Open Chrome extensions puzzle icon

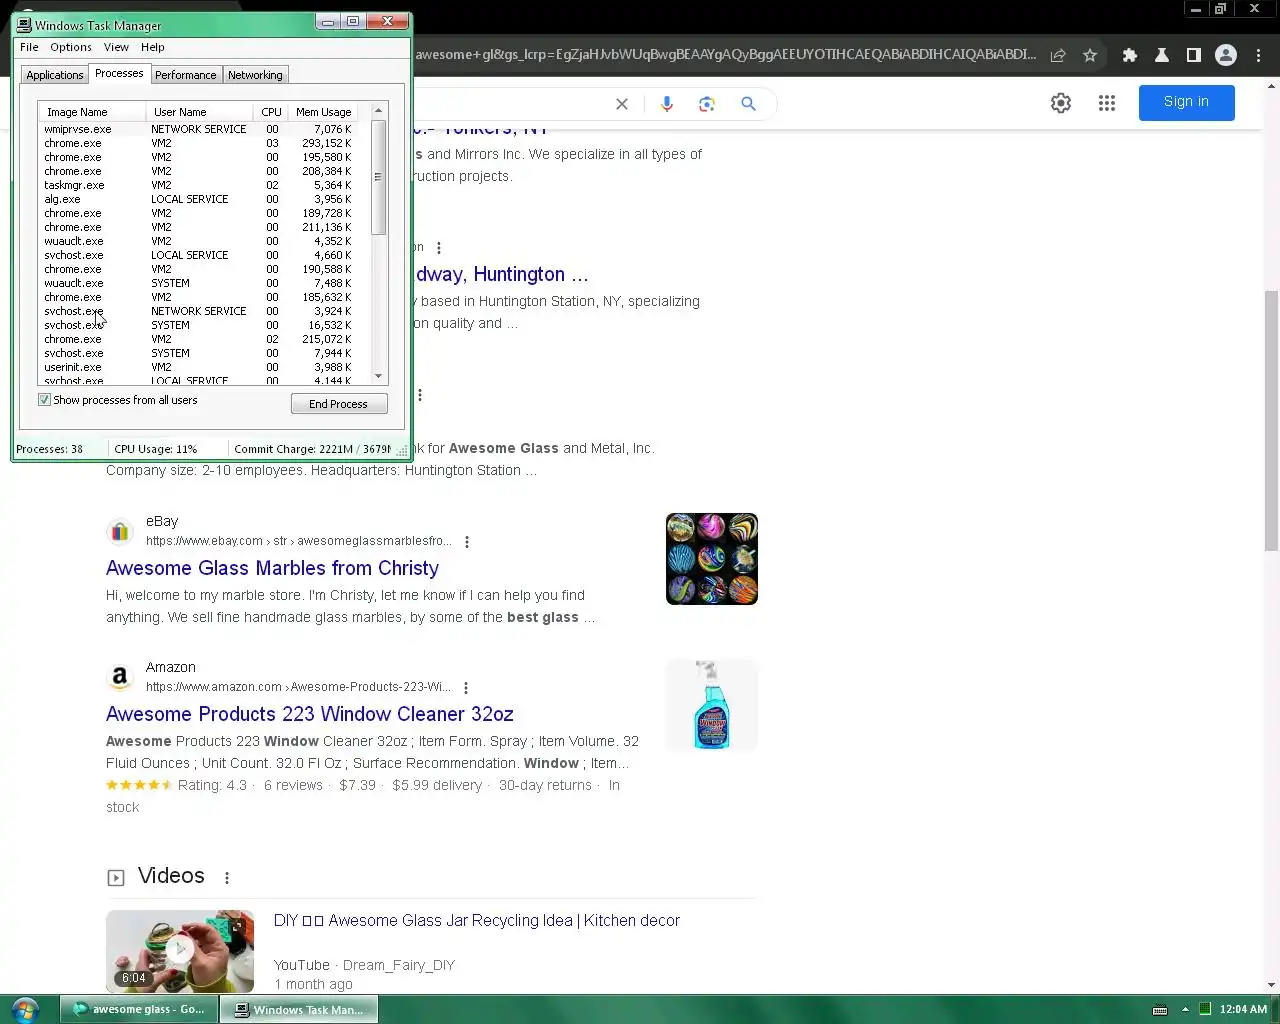click(x=1130, y=55)
